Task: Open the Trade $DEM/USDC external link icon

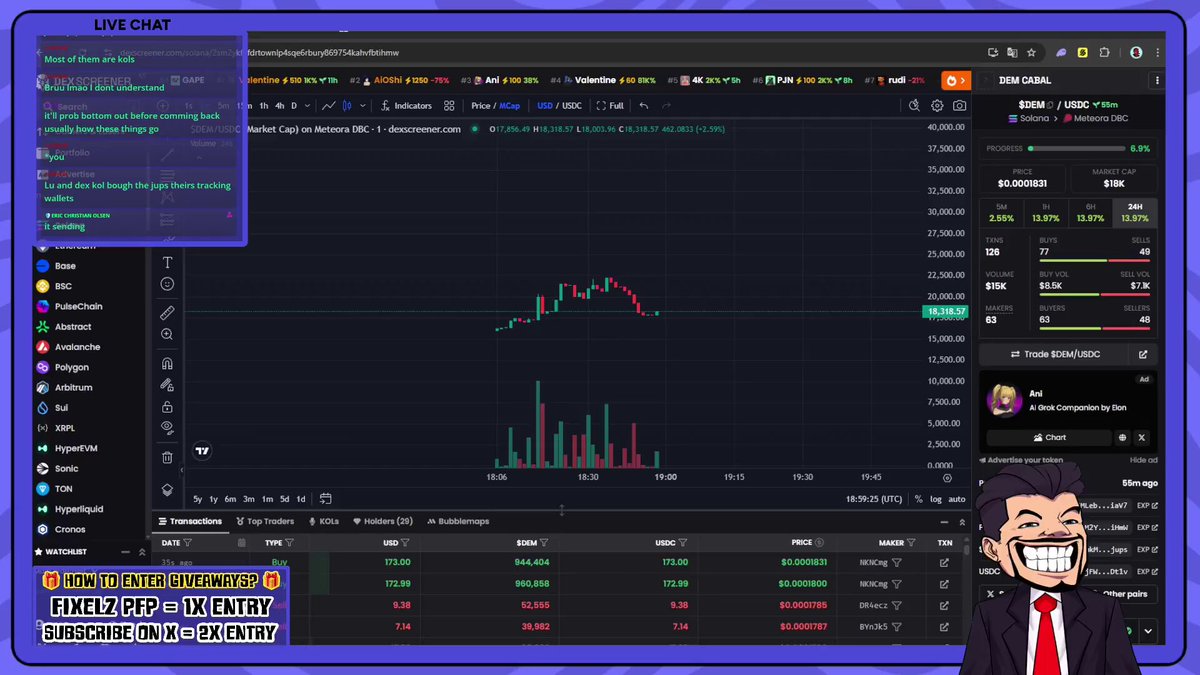Action: pyautogui.click(x=1143, y=354)
